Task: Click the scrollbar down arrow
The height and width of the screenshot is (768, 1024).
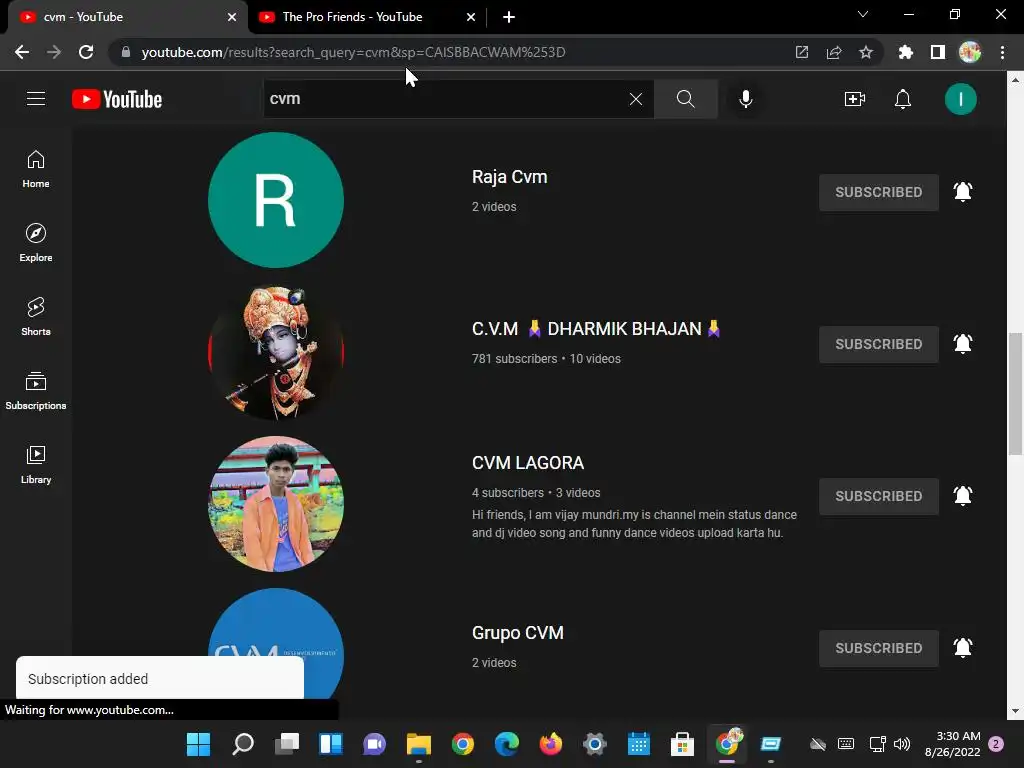Action: tap(1015, 711)
